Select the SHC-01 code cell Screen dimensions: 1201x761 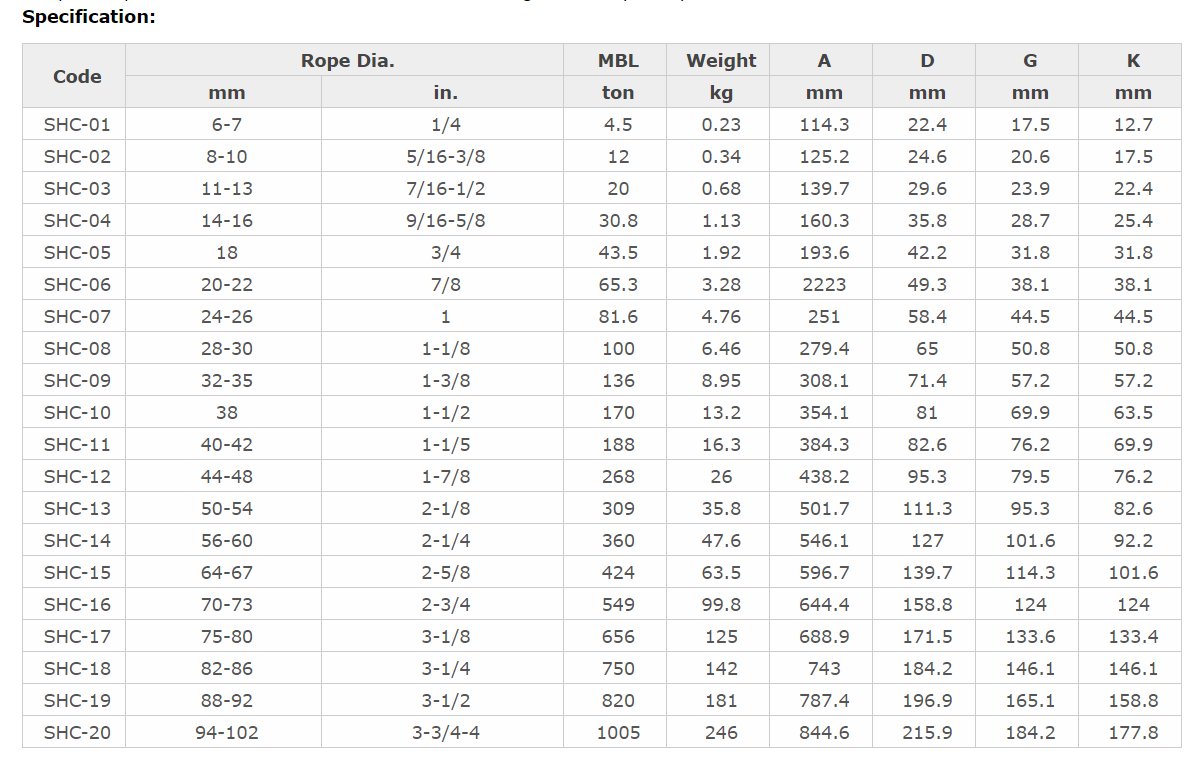77,124
